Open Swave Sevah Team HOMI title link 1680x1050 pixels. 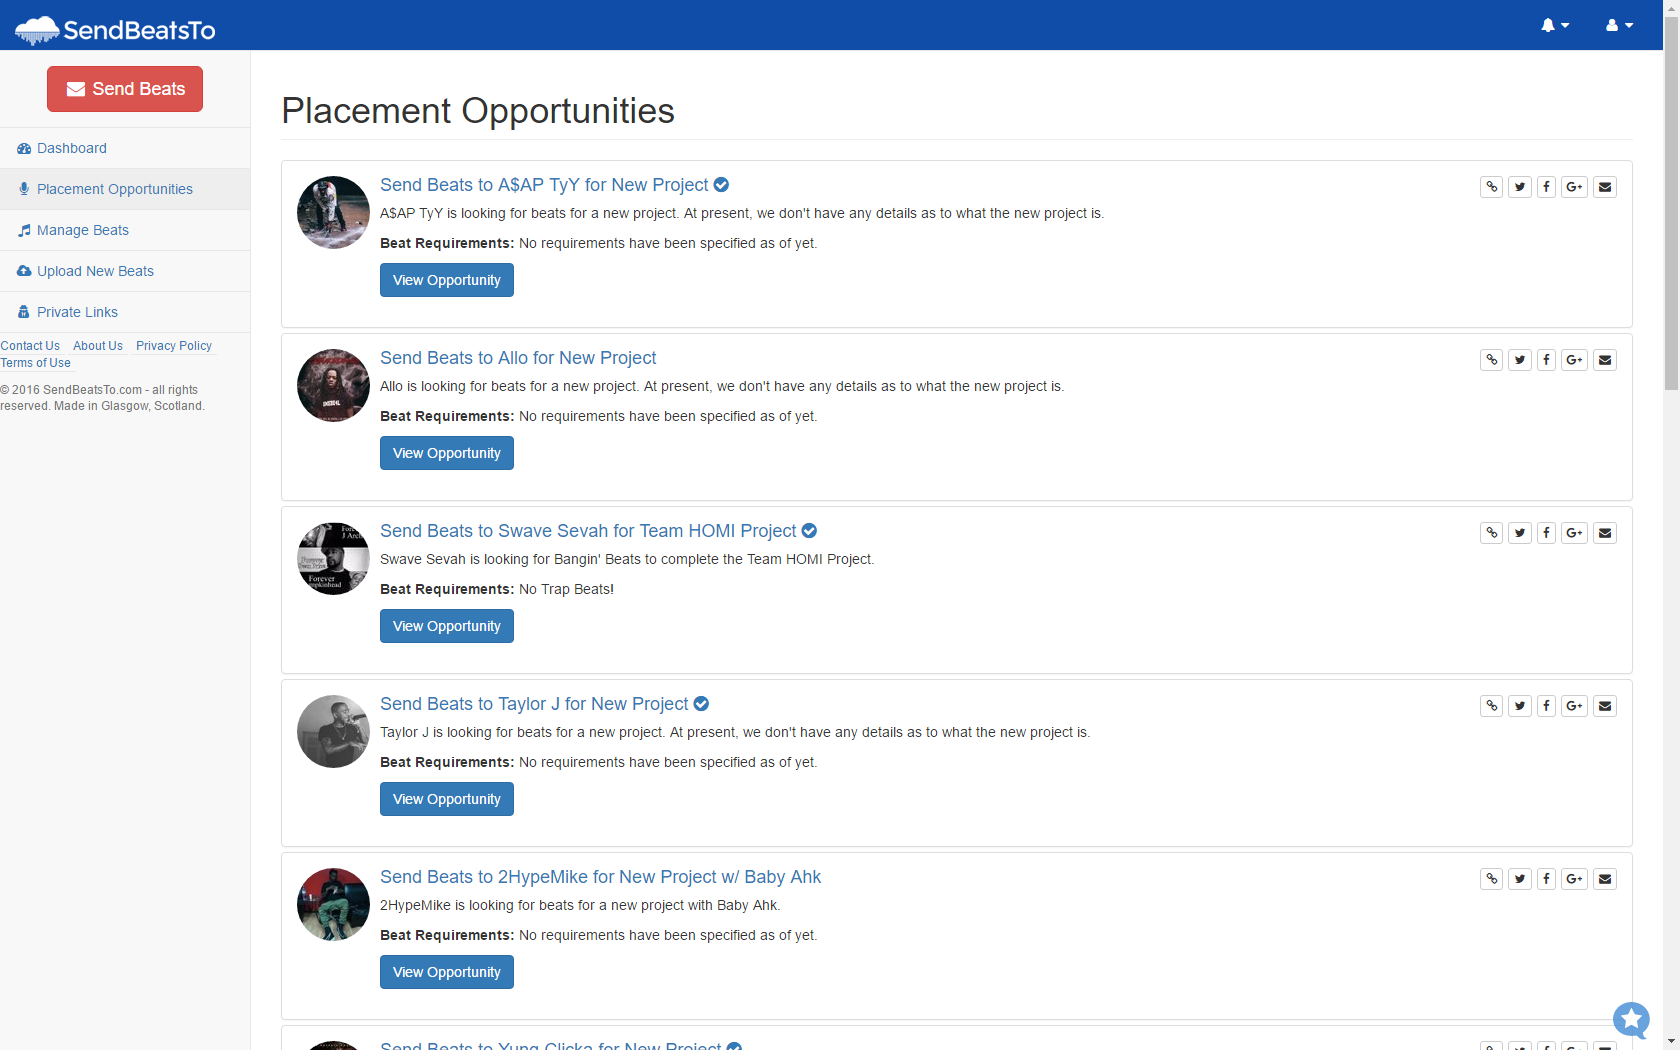point(588,531)
